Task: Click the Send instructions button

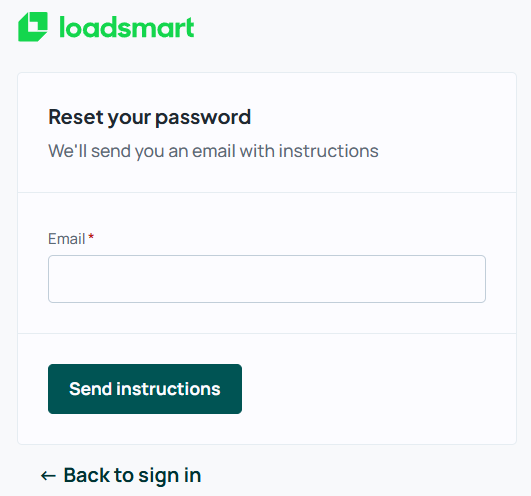Action: 145,389
